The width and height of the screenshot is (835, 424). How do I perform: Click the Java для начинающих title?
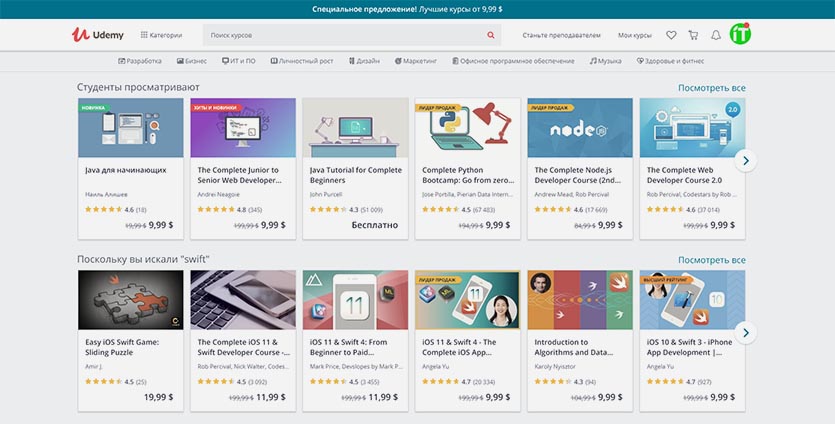(126, 170)
